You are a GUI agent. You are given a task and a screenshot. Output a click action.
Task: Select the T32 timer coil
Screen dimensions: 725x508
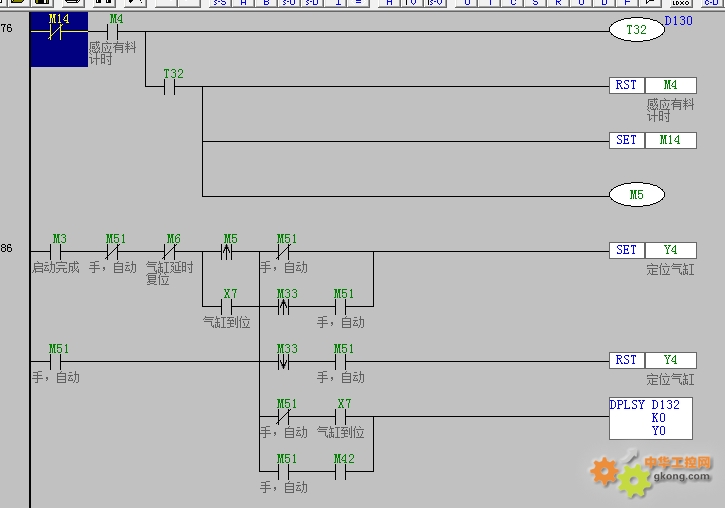click(x=637, y=30)
